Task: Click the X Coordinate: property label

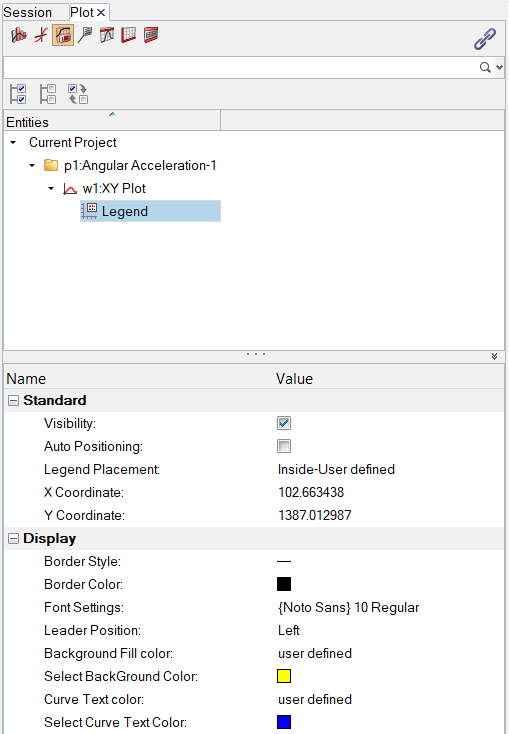Action: (x=84, y=492)
